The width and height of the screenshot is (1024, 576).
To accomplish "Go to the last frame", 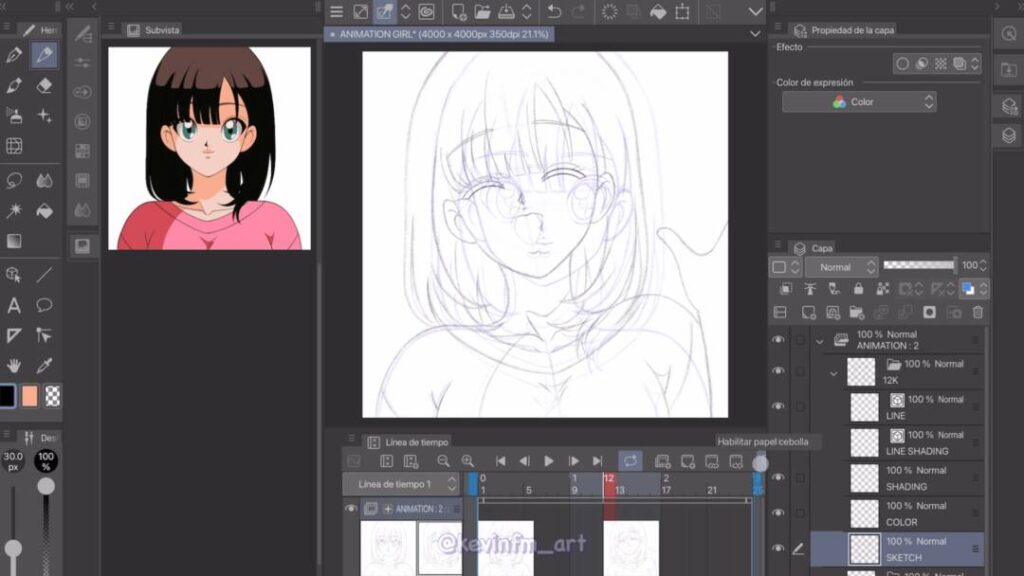I will (x=597, y=461).
